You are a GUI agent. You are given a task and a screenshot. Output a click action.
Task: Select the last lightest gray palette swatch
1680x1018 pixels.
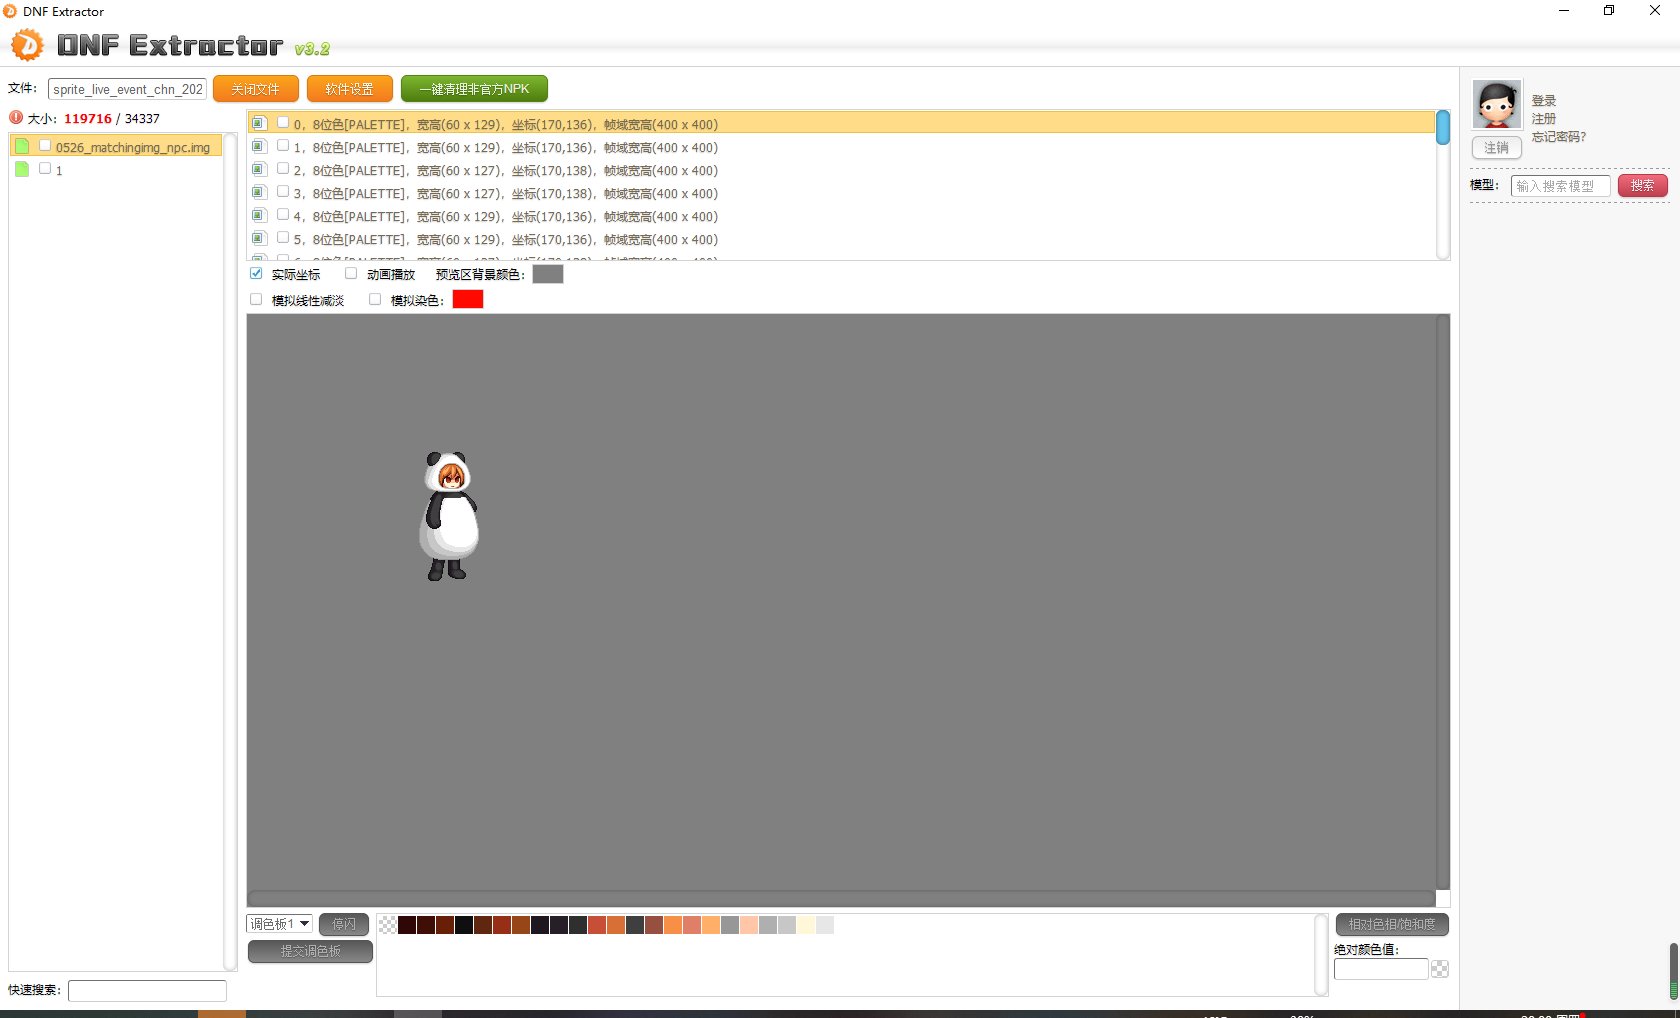click(x=825, y=925)
